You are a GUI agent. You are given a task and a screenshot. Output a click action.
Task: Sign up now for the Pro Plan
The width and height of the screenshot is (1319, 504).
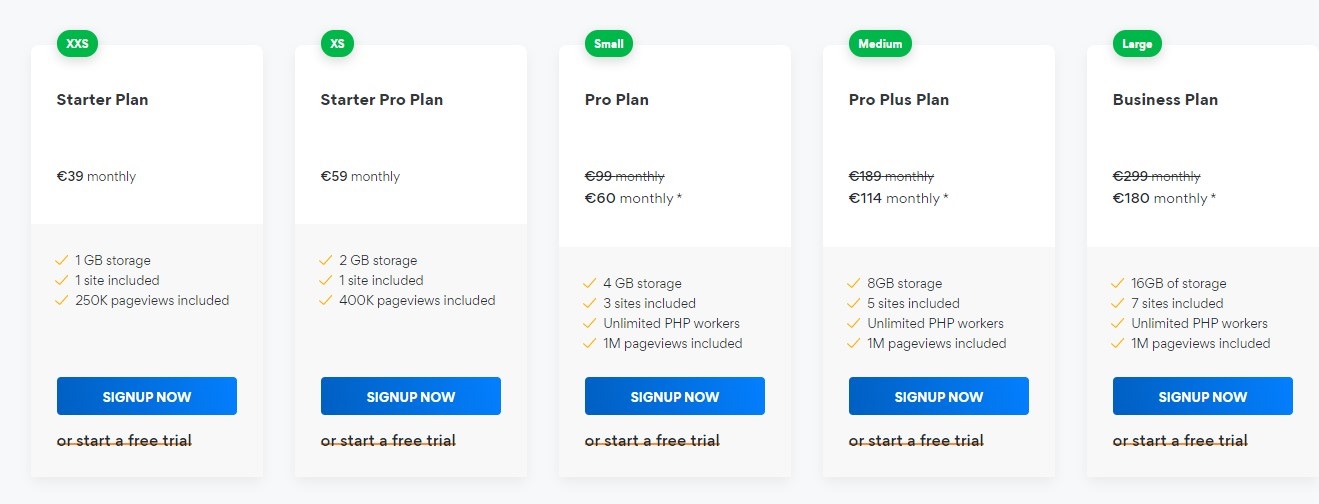675,396
